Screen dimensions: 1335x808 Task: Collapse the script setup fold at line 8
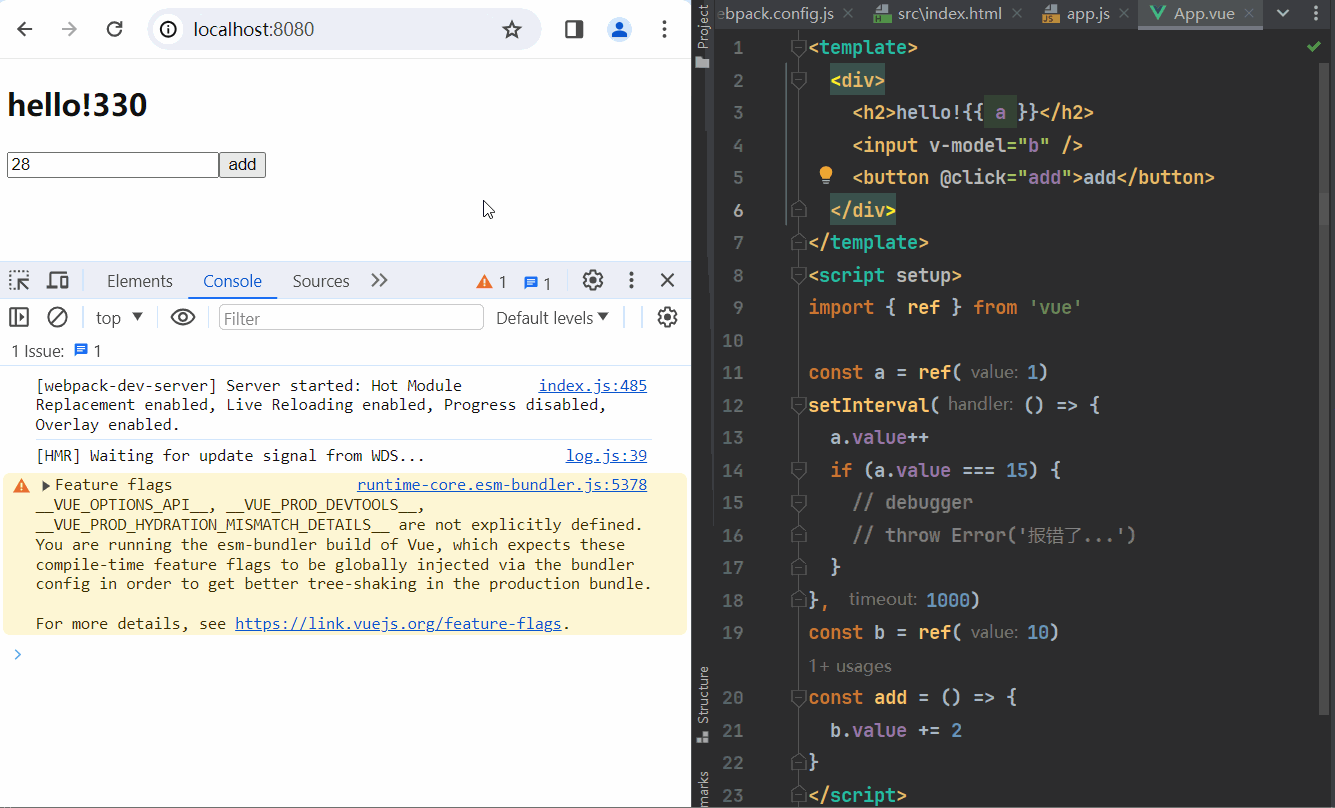tap(798, 275)
